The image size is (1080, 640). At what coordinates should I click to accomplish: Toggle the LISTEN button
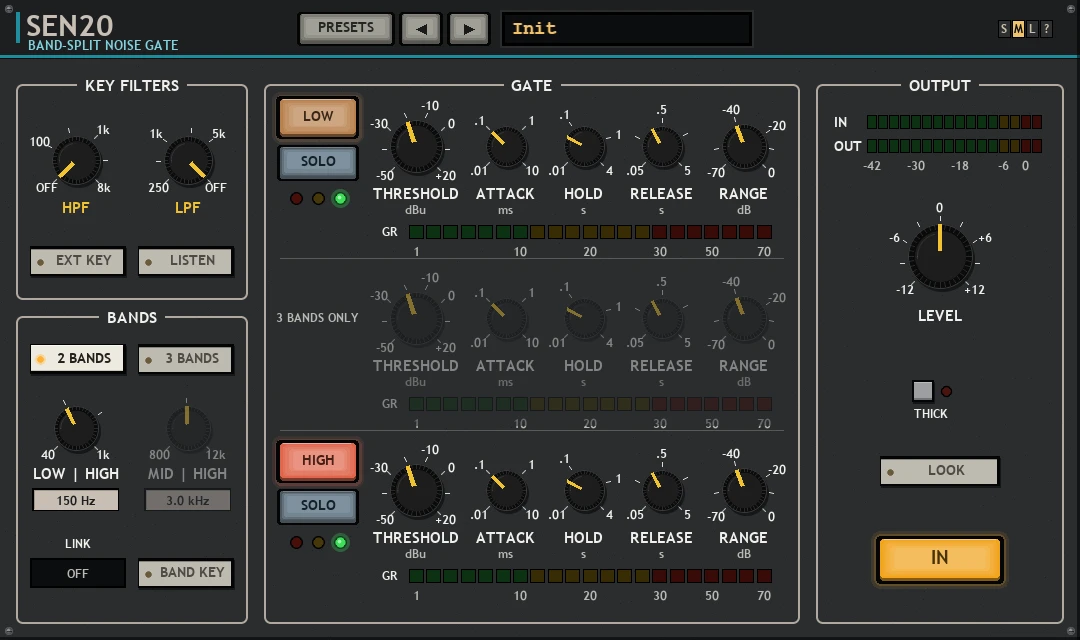point(185,261)
